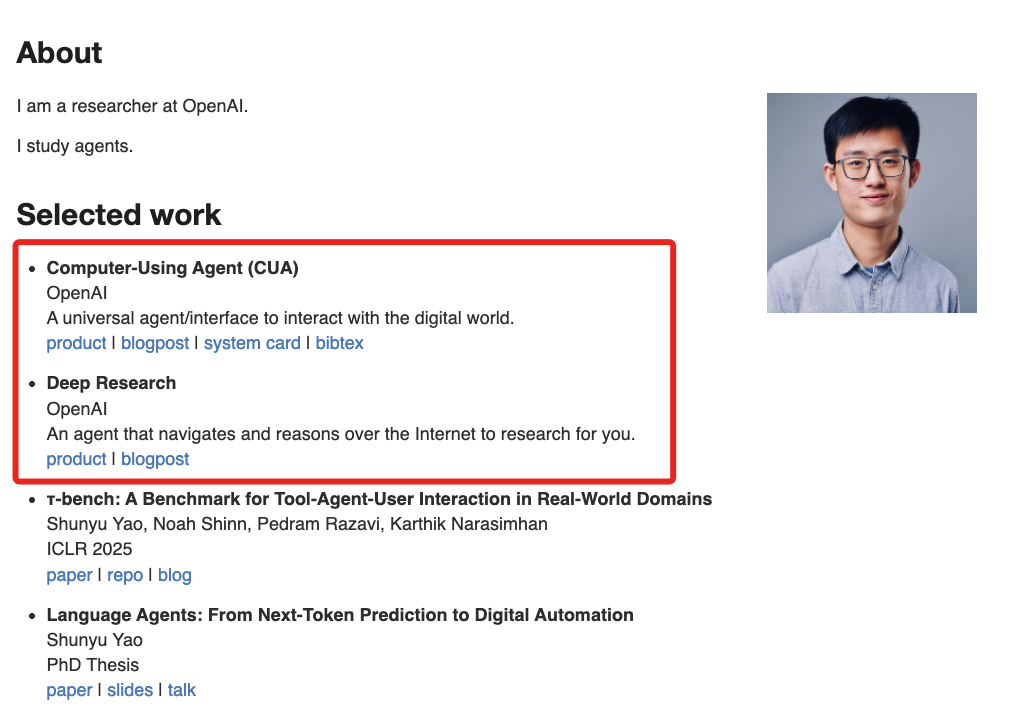The height and width of the screenshot is (710, 1021).
Task: View the PhD Thesis slides link
Action: tap(130, 690)
